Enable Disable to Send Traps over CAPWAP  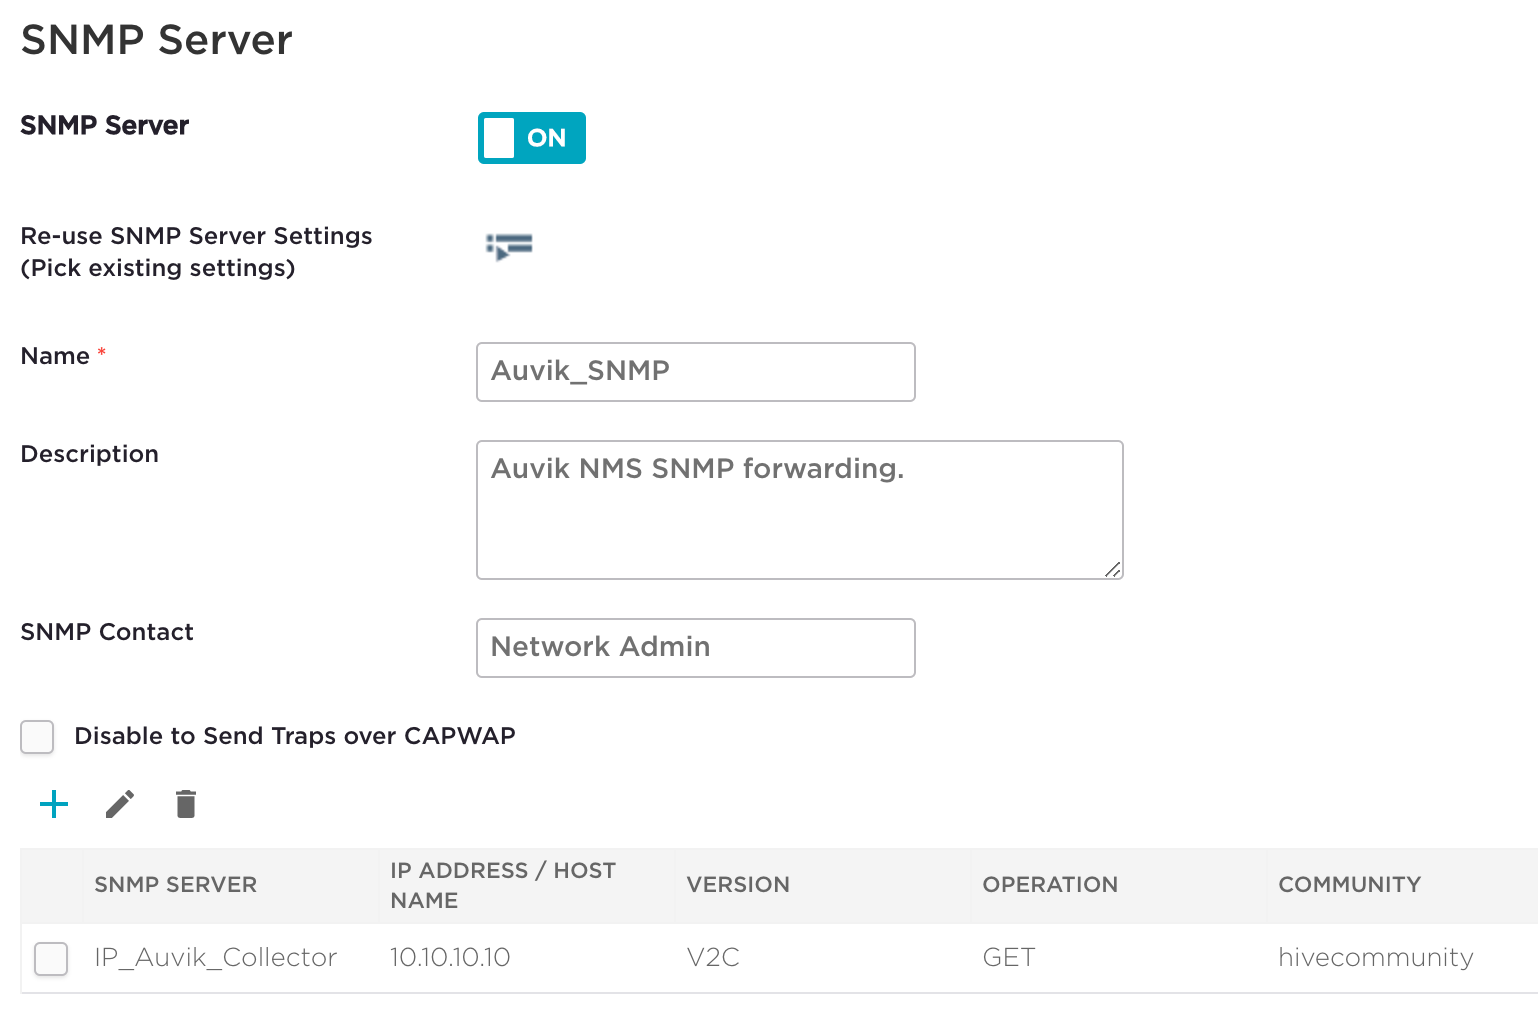(37, 737)
